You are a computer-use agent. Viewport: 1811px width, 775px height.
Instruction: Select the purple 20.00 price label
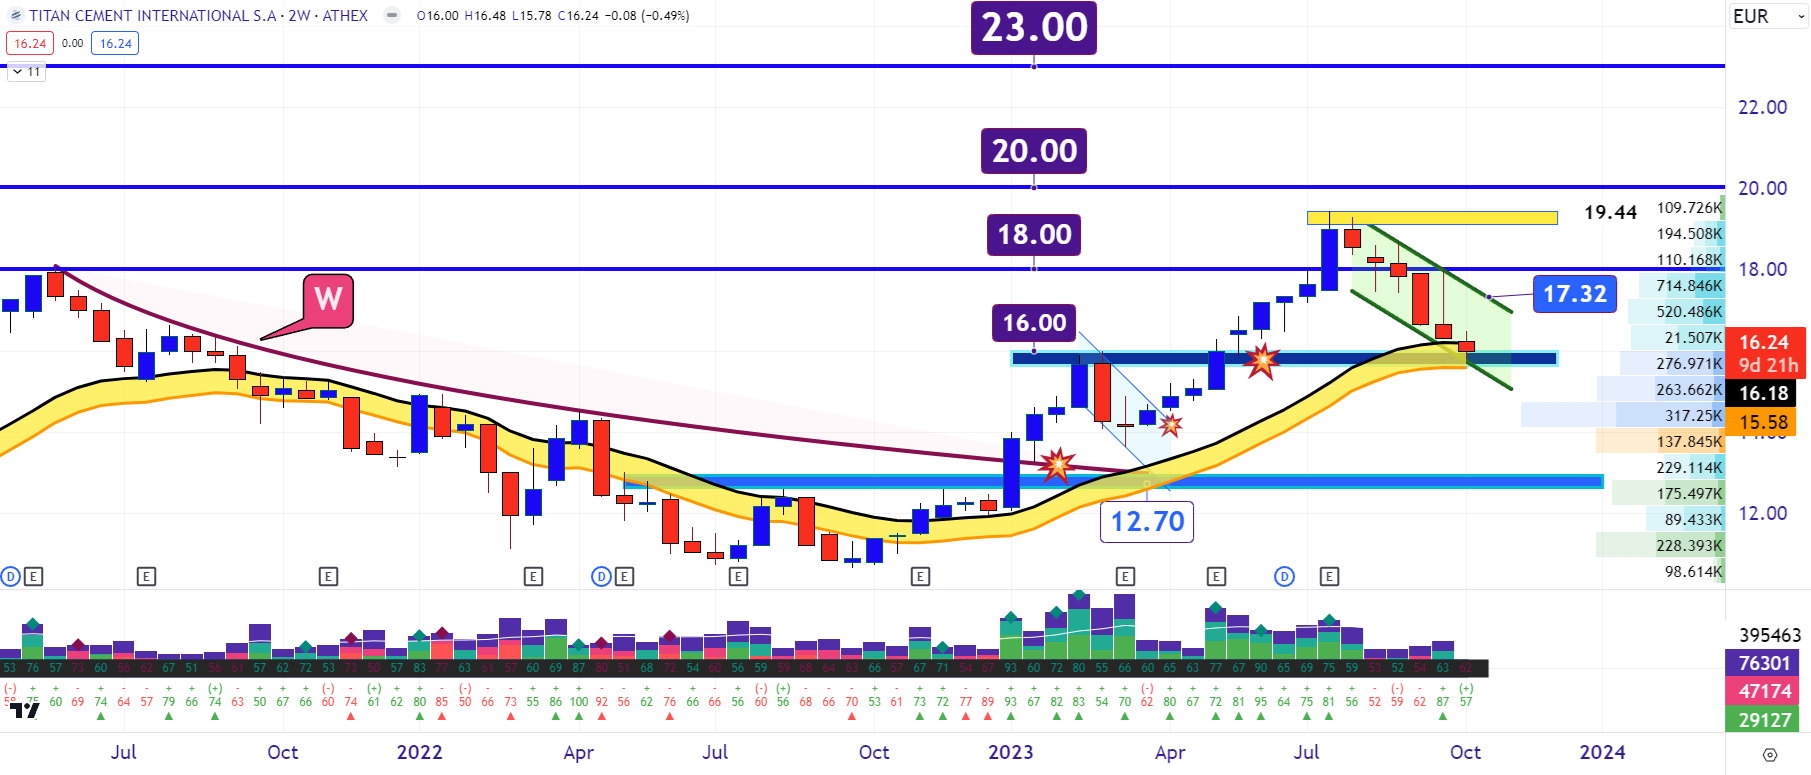[x=1034, y=151]
